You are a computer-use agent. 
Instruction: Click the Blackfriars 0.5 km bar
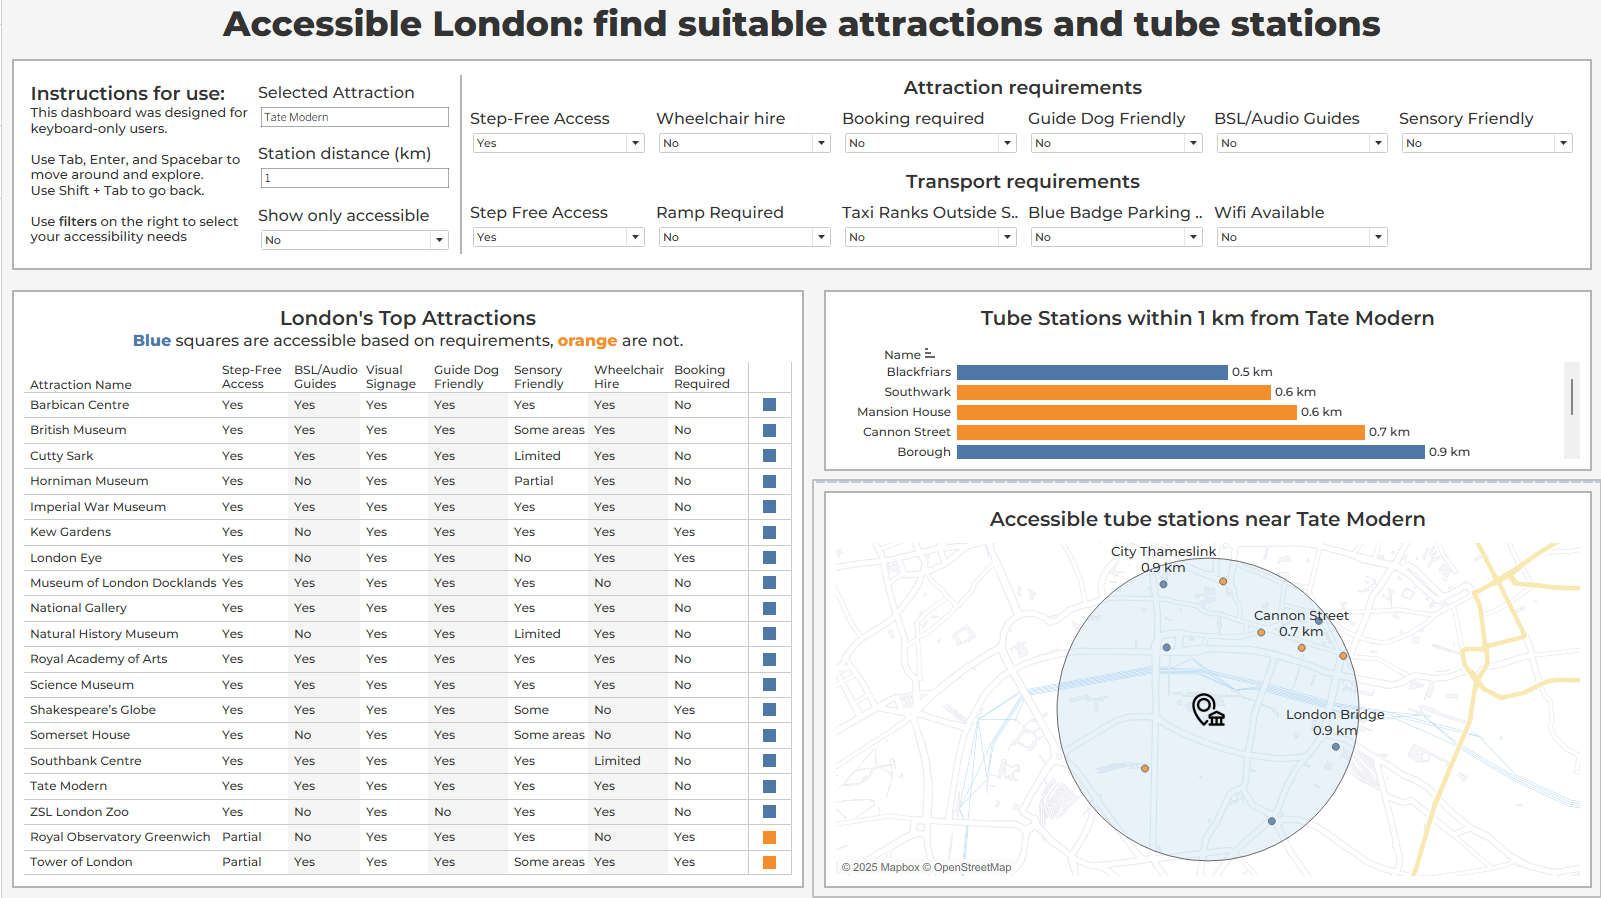tap(1091, 372)
